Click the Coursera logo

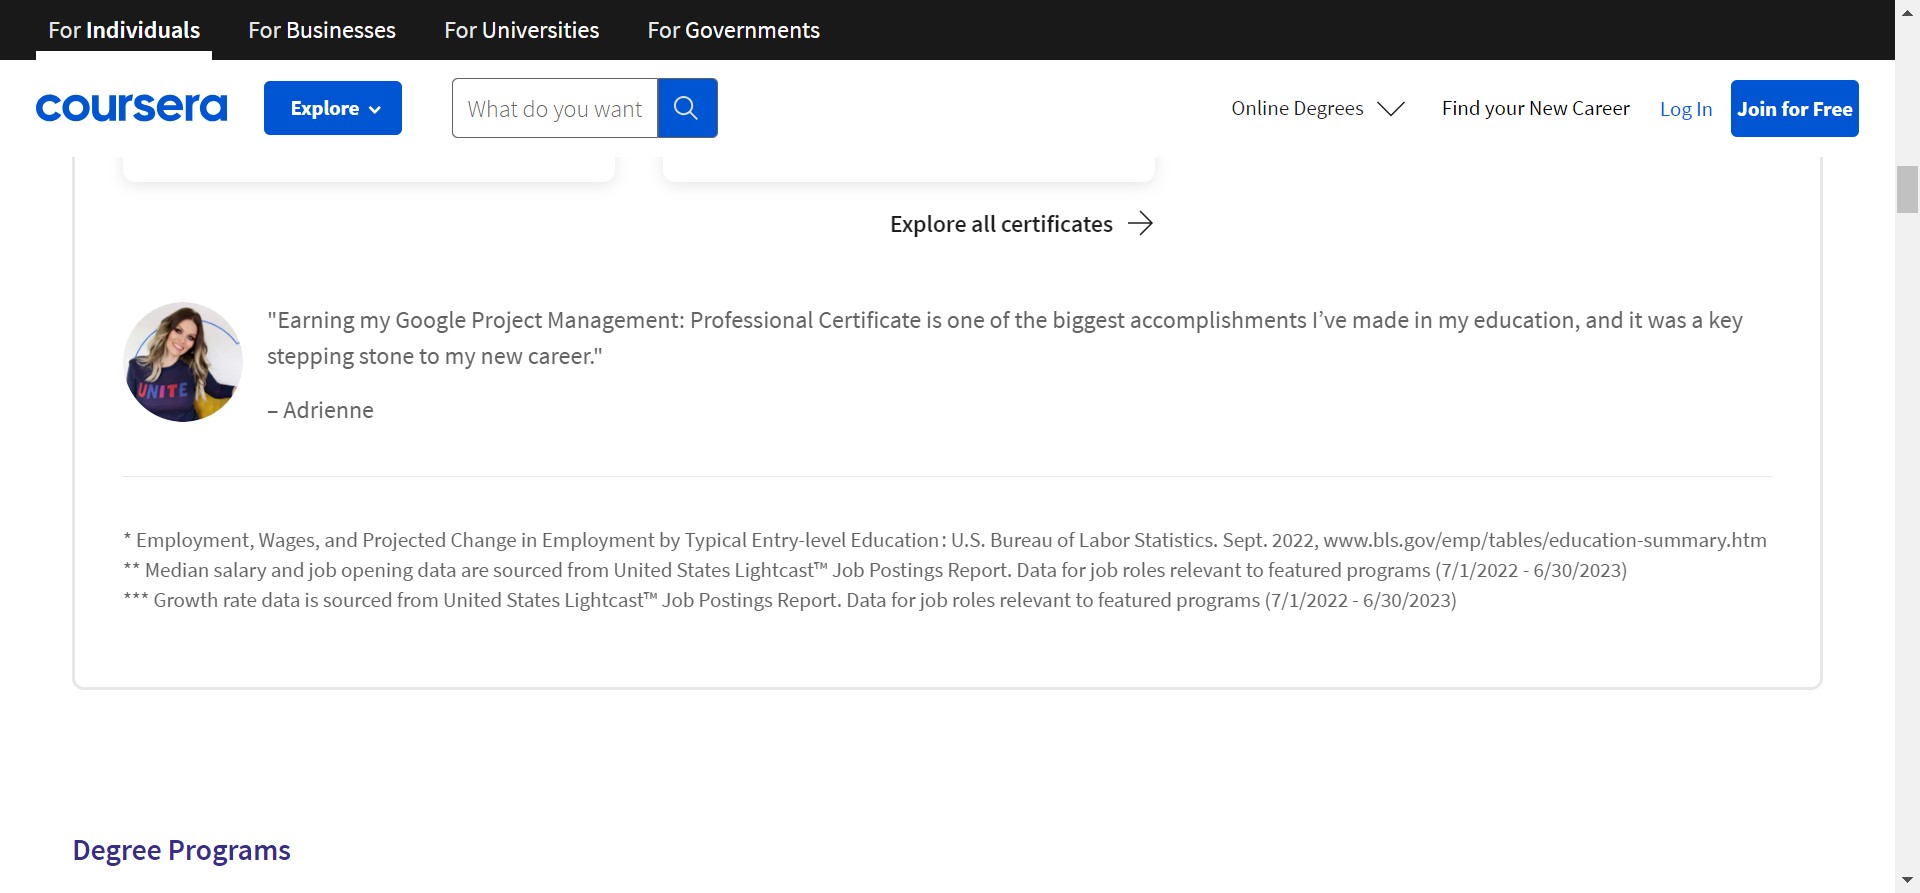131,108
